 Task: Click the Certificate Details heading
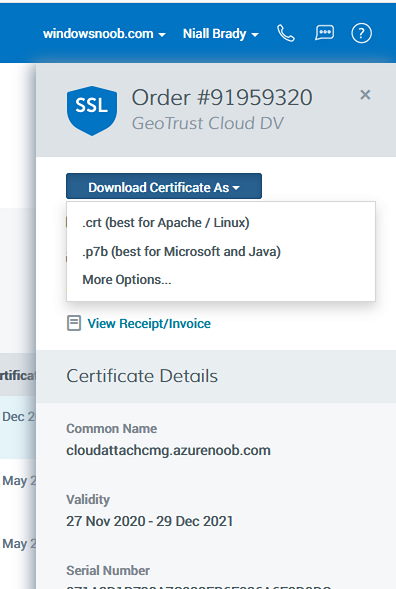142,376
